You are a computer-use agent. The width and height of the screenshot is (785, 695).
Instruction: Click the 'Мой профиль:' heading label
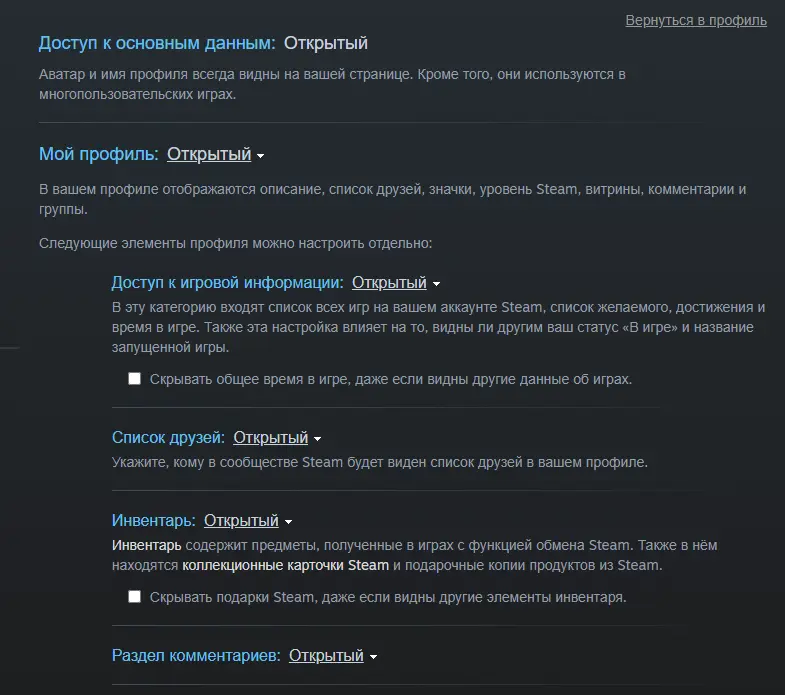tap(99, 154)
